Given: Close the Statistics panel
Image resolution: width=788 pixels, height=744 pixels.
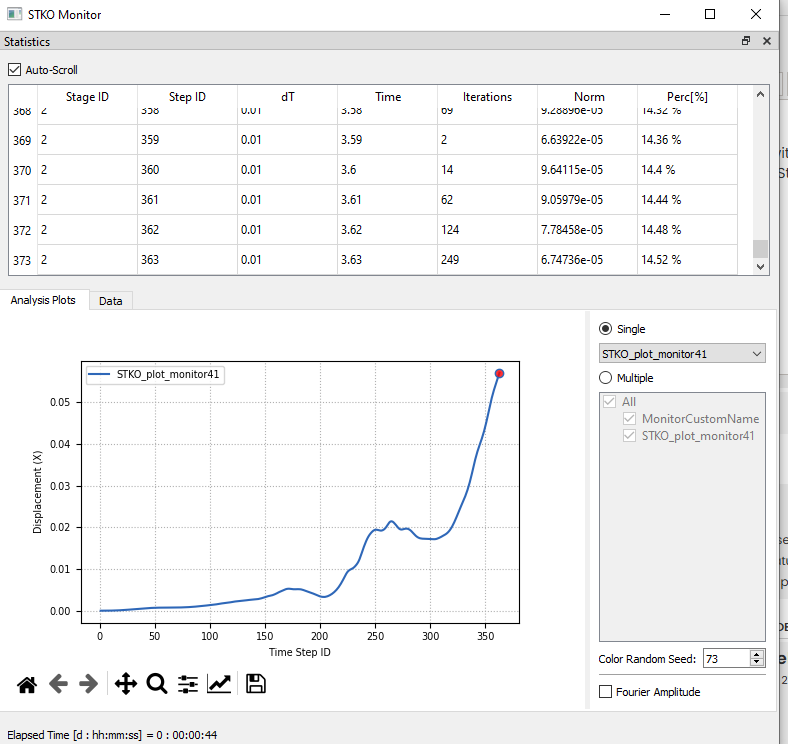Looking at the screenshot, I should click(x=767, y=41).
